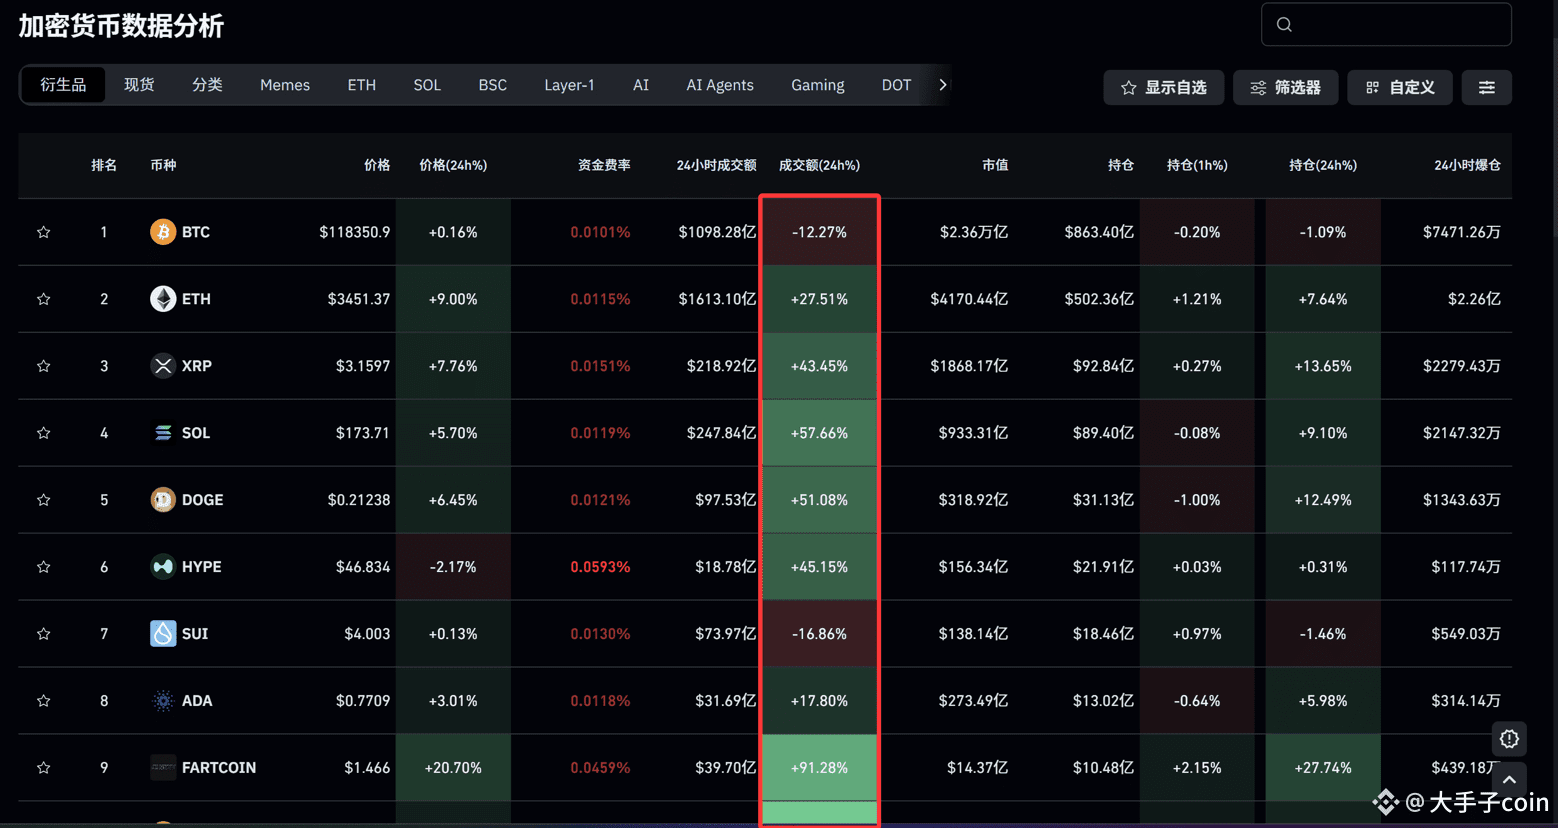Open the FARTCOIN coin name link
Screen dimensions: 1558x828
(219, 768)
